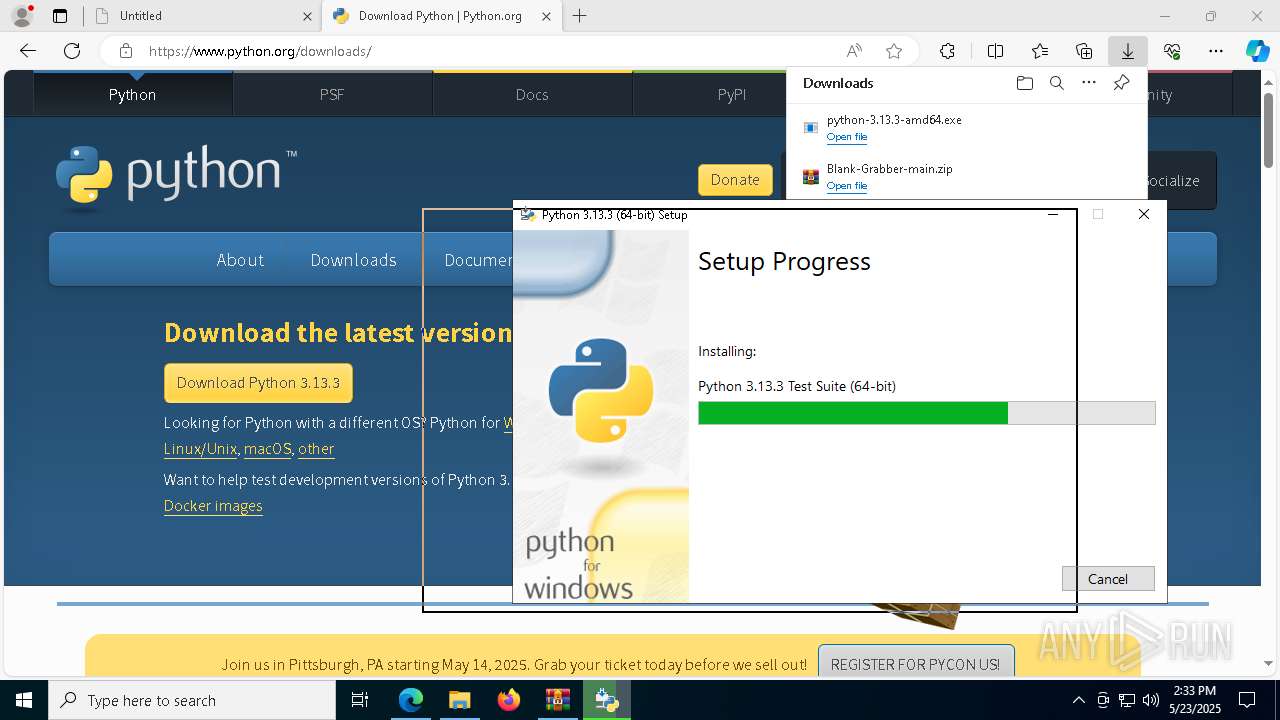The width and height of the screenshot is (1280, 720).
Task: Click Download Python 3.13.3 button
Action: click(x=258, y=383)
